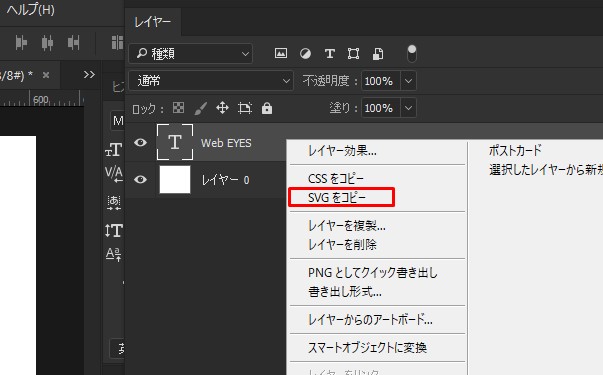
Task: Open the 通常 blend mode dropdown
Action: 211,81
